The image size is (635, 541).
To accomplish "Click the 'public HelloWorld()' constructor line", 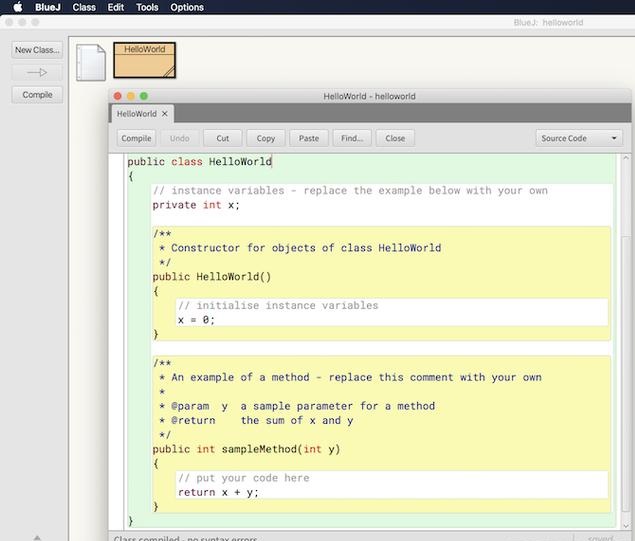I will (x=212, y=277).
